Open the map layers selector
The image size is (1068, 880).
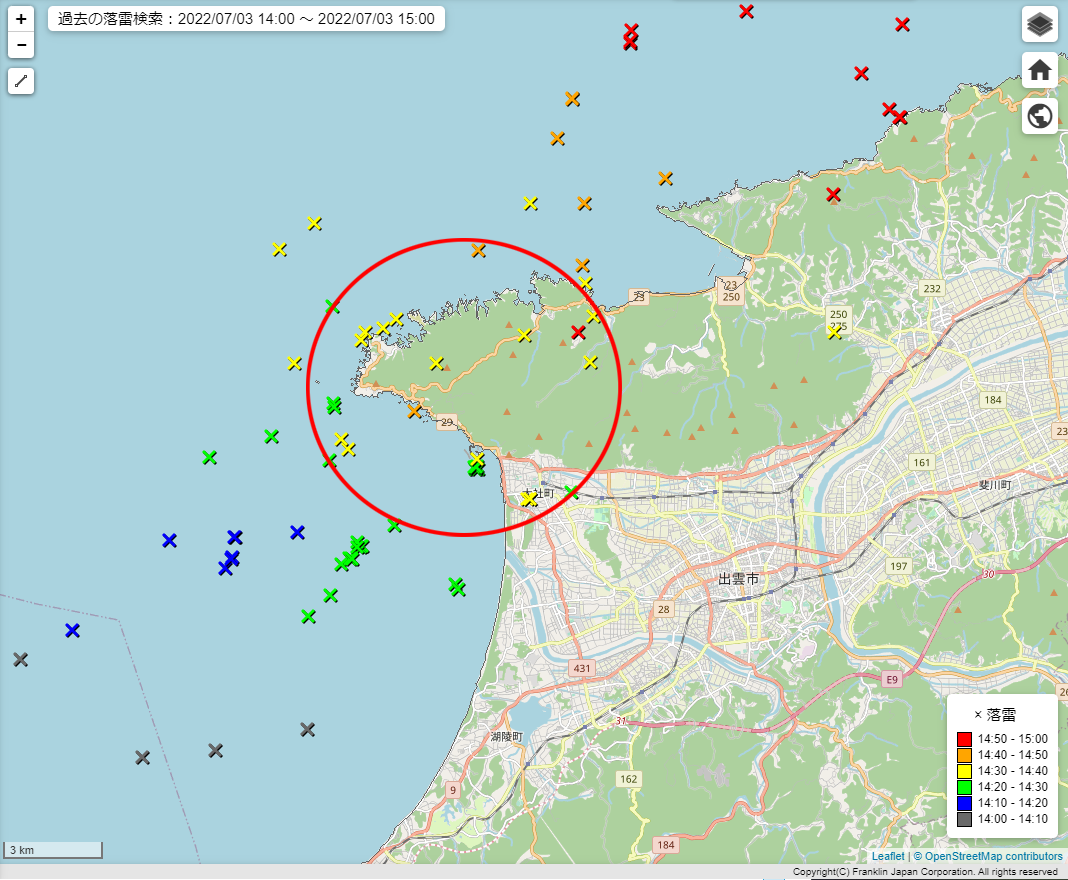[x=1040, y=24]
